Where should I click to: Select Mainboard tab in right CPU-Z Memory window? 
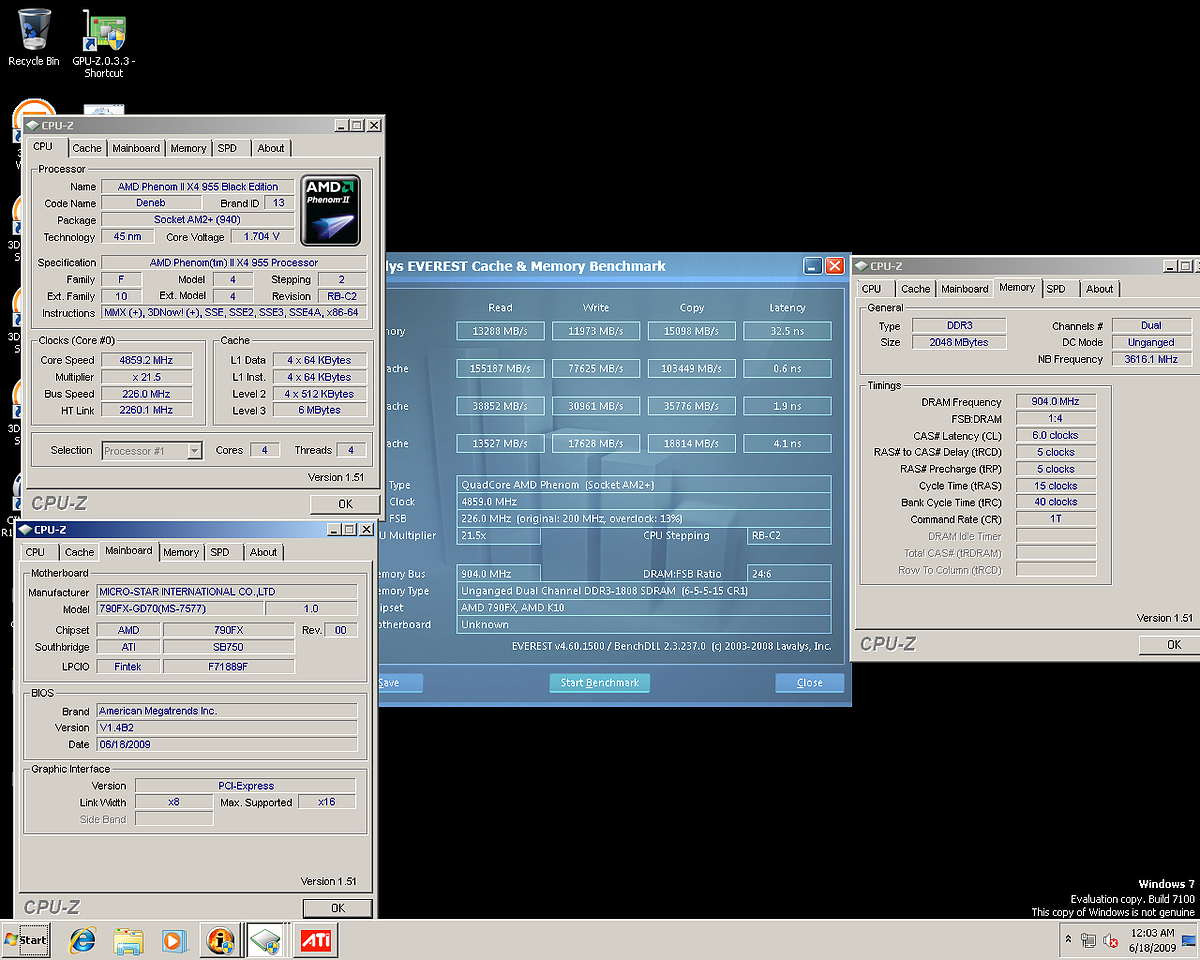[x=965, y=289]
